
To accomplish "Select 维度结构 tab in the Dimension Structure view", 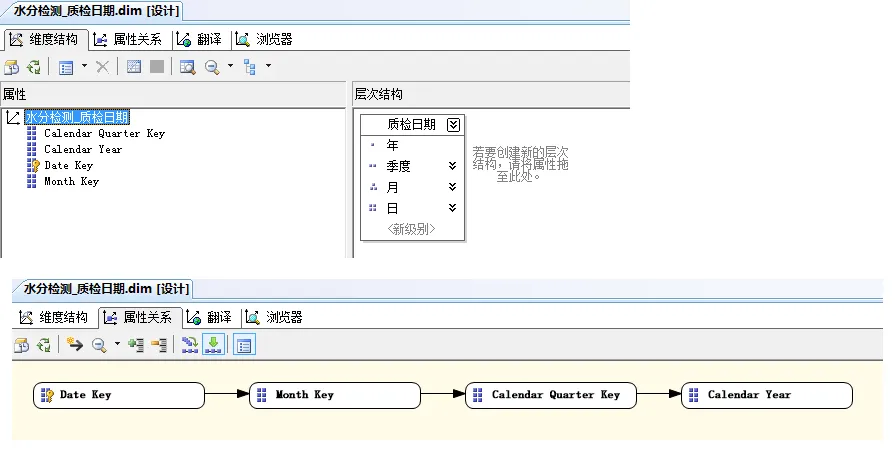I will (45, 39).
